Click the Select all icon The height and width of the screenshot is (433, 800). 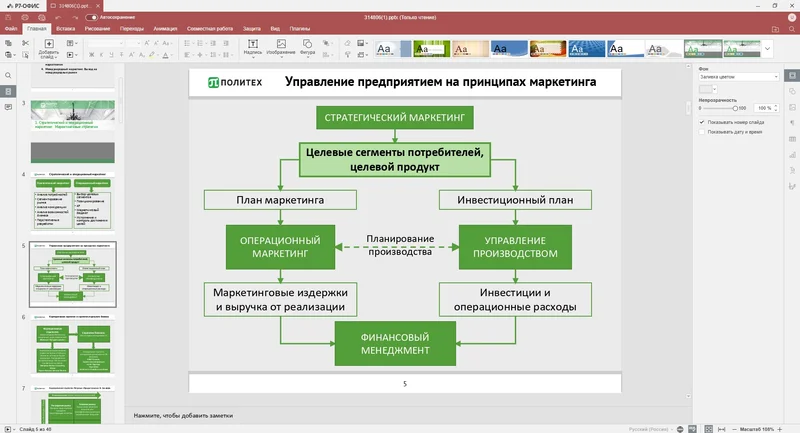coord(25,55)
